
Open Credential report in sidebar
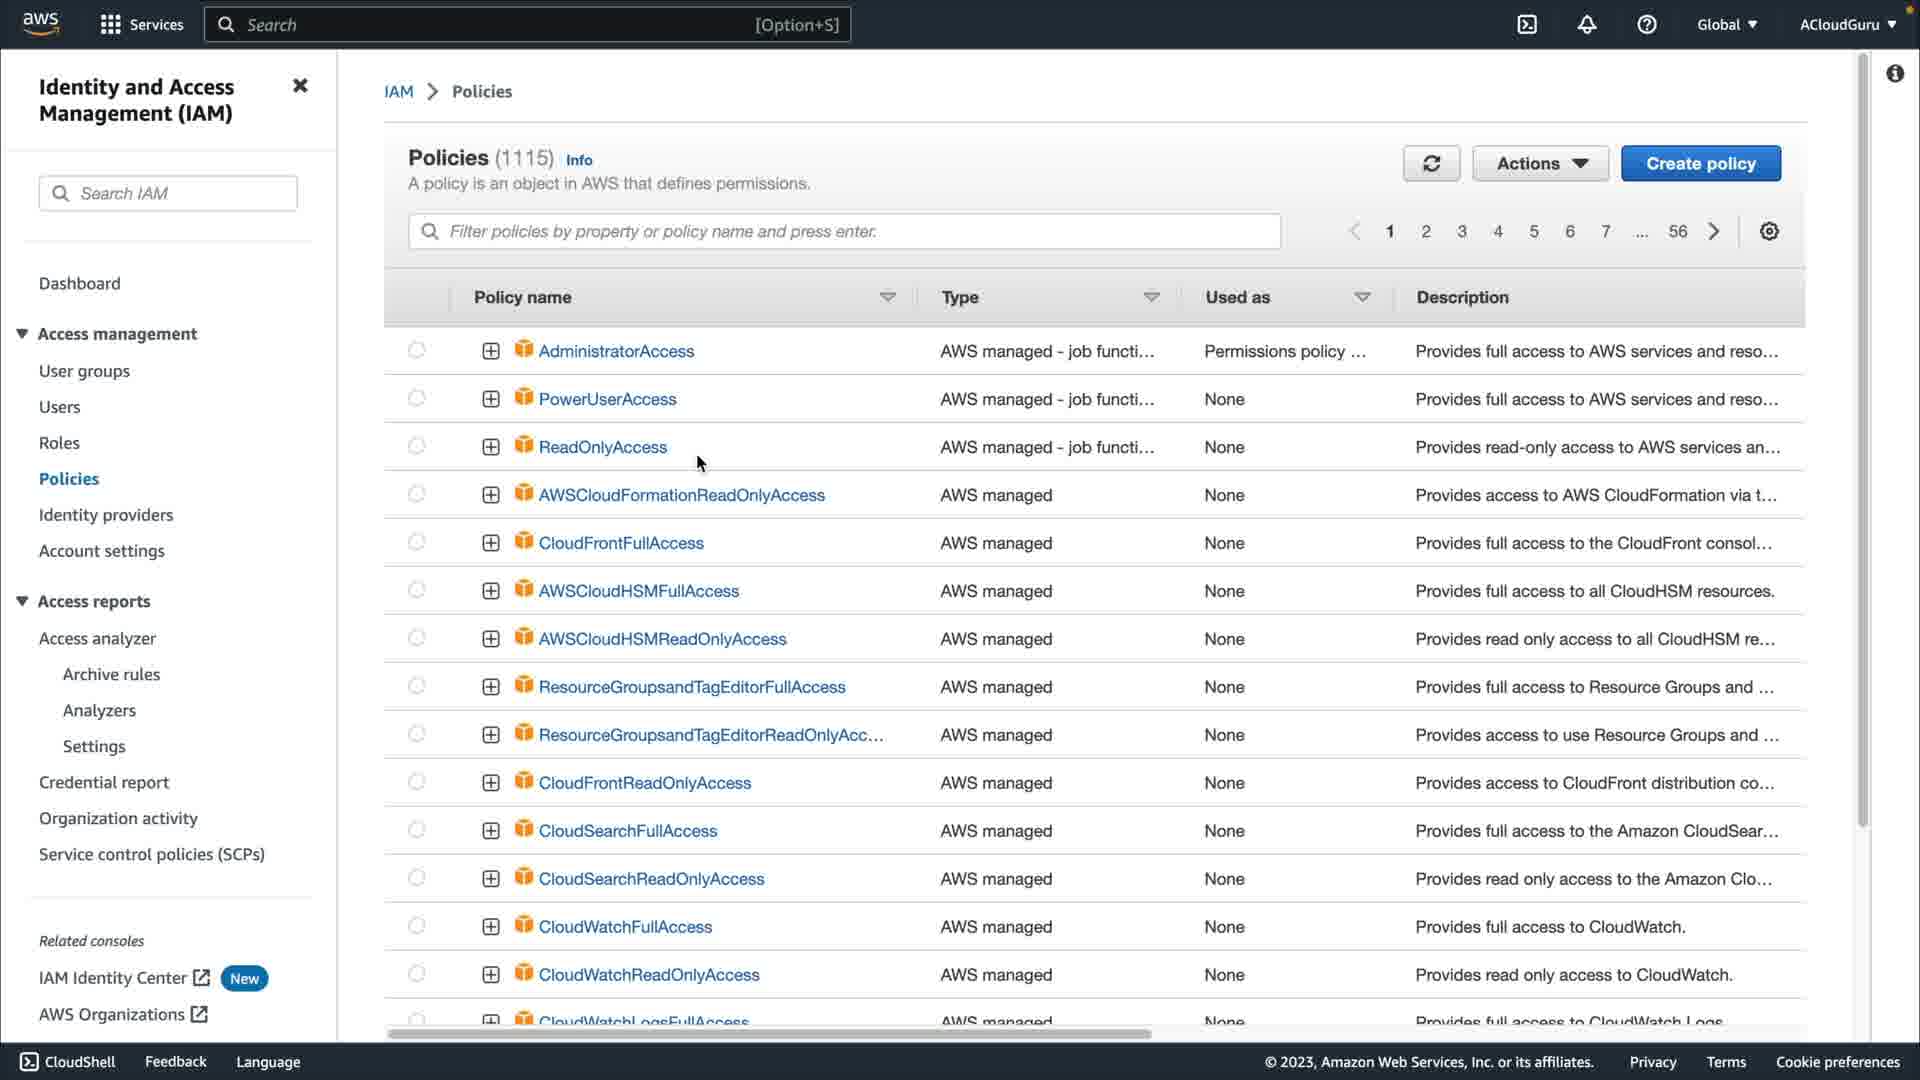tap(104, 783)
